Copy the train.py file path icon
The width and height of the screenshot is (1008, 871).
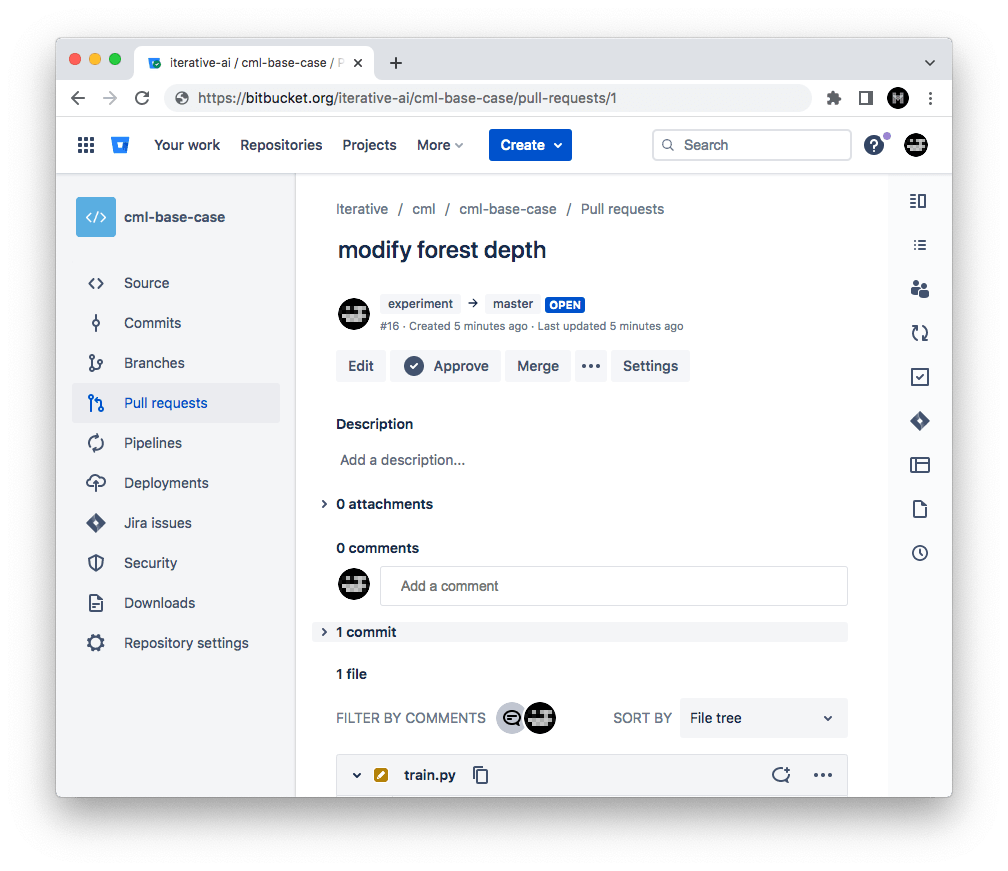pos(480,774)
